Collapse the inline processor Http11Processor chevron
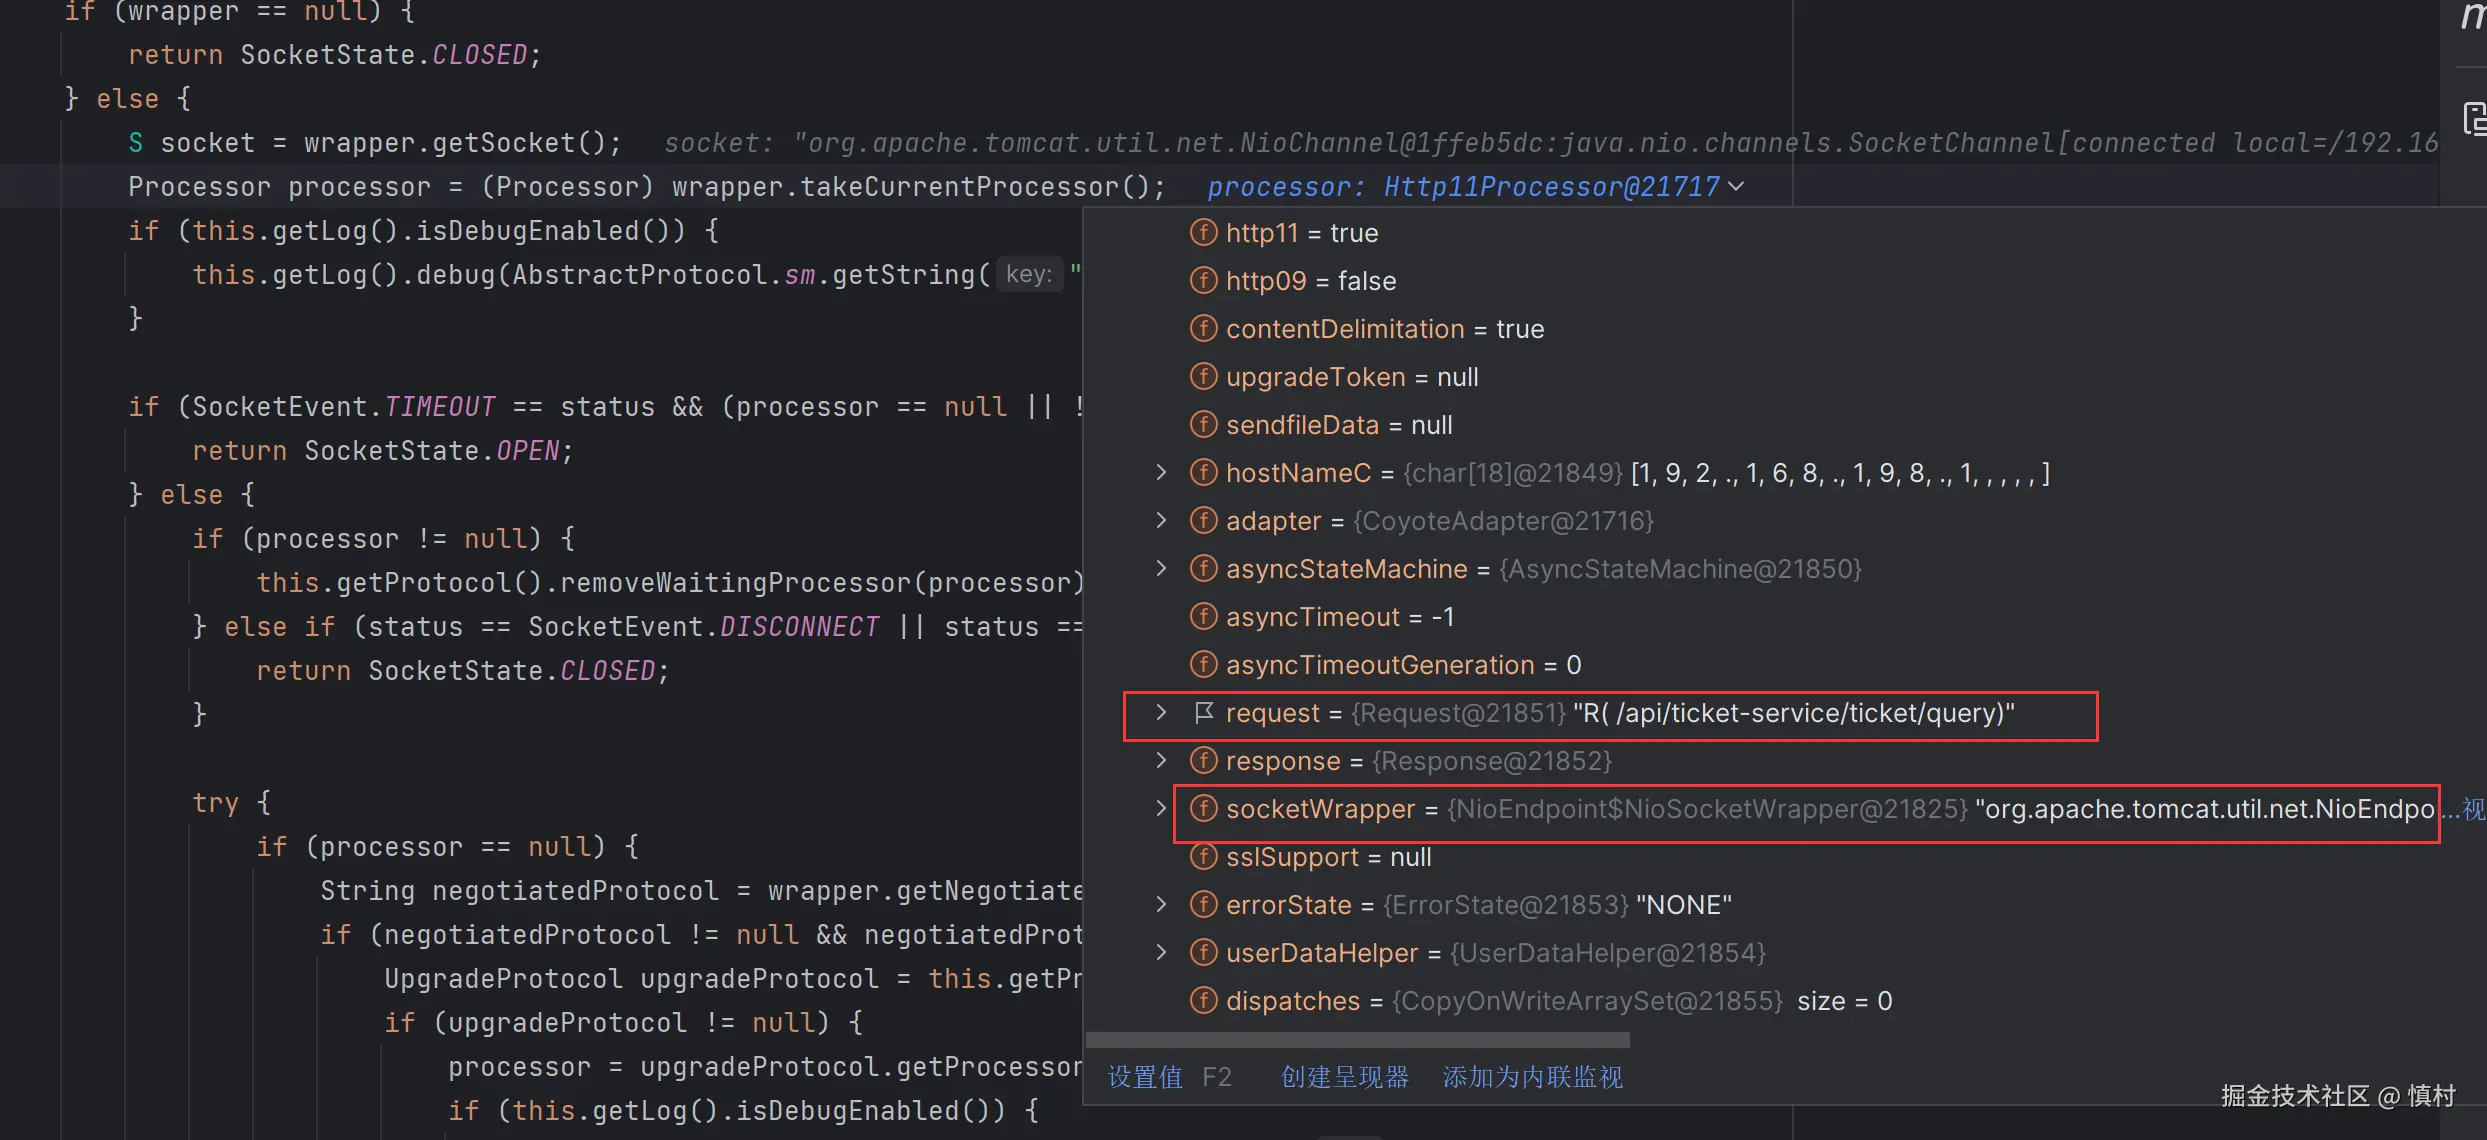2487x1140 pixels. 1737,187
